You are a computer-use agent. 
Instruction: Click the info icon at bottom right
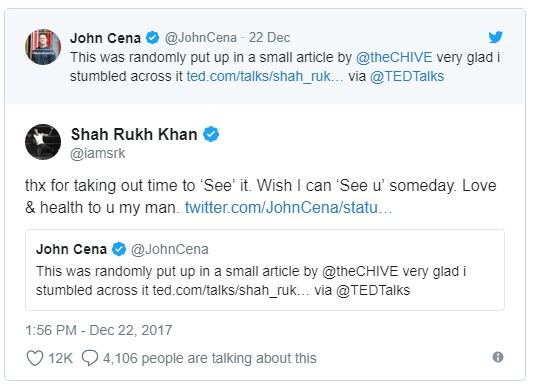498,357
